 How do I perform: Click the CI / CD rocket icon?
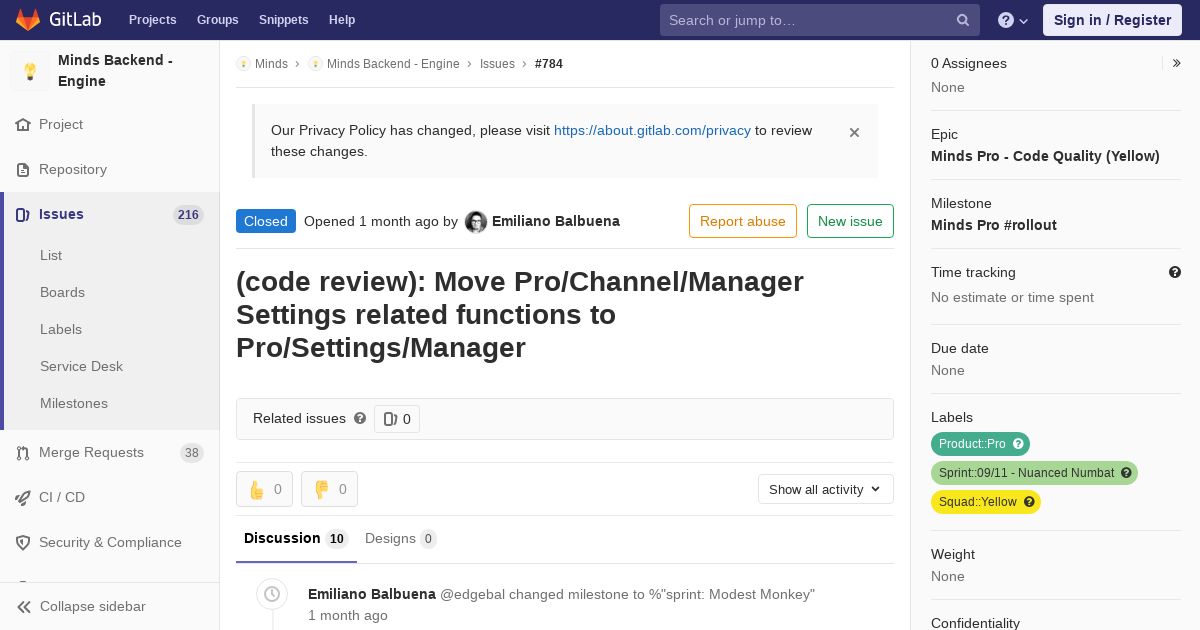[x=23, y=497]
